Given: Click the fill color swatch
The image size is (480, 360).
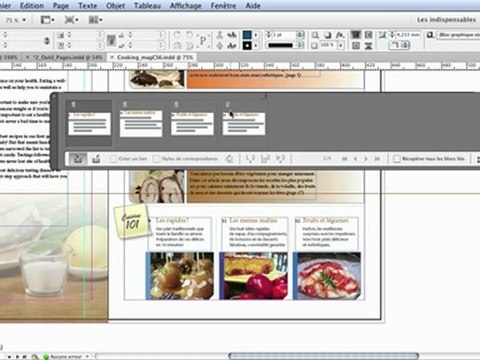Looking at the screenshot, I should click(247, 35).
